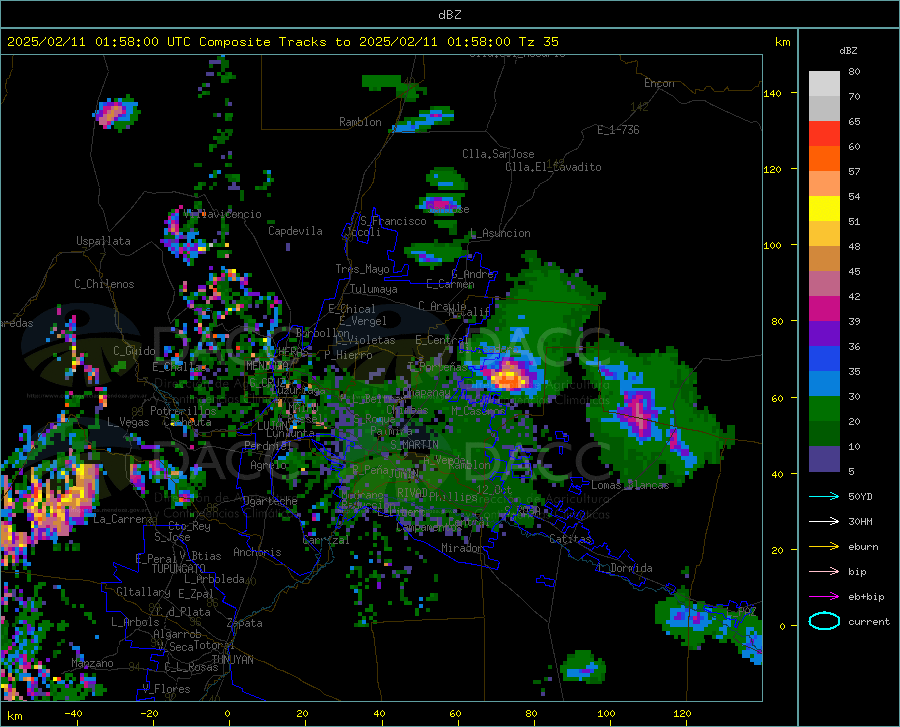
Task: Click the TUNUYAN map label
Action: [x=232, y=660]
